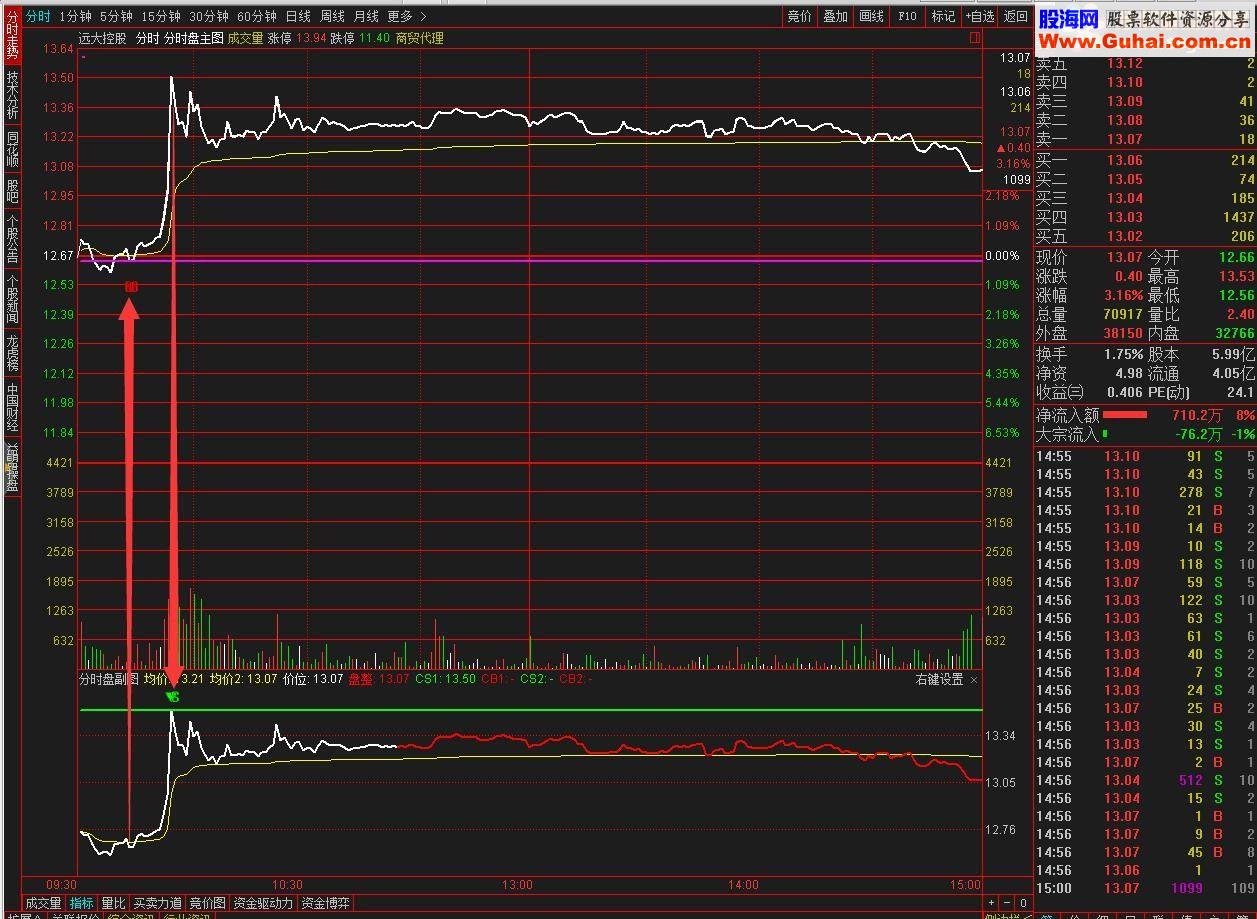Click the 叠加 overlay button
This screenshot has height=919, width=1257.
tap(835, 16)
